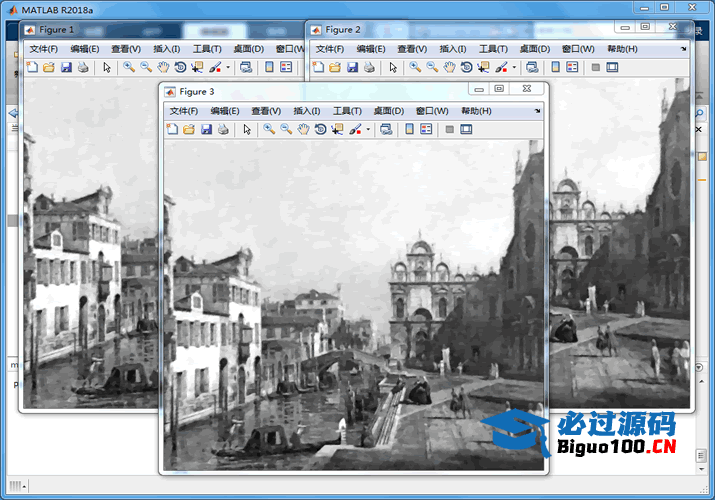
Task: Print Figure 1 using printer icon
Action: pos(83,67)
